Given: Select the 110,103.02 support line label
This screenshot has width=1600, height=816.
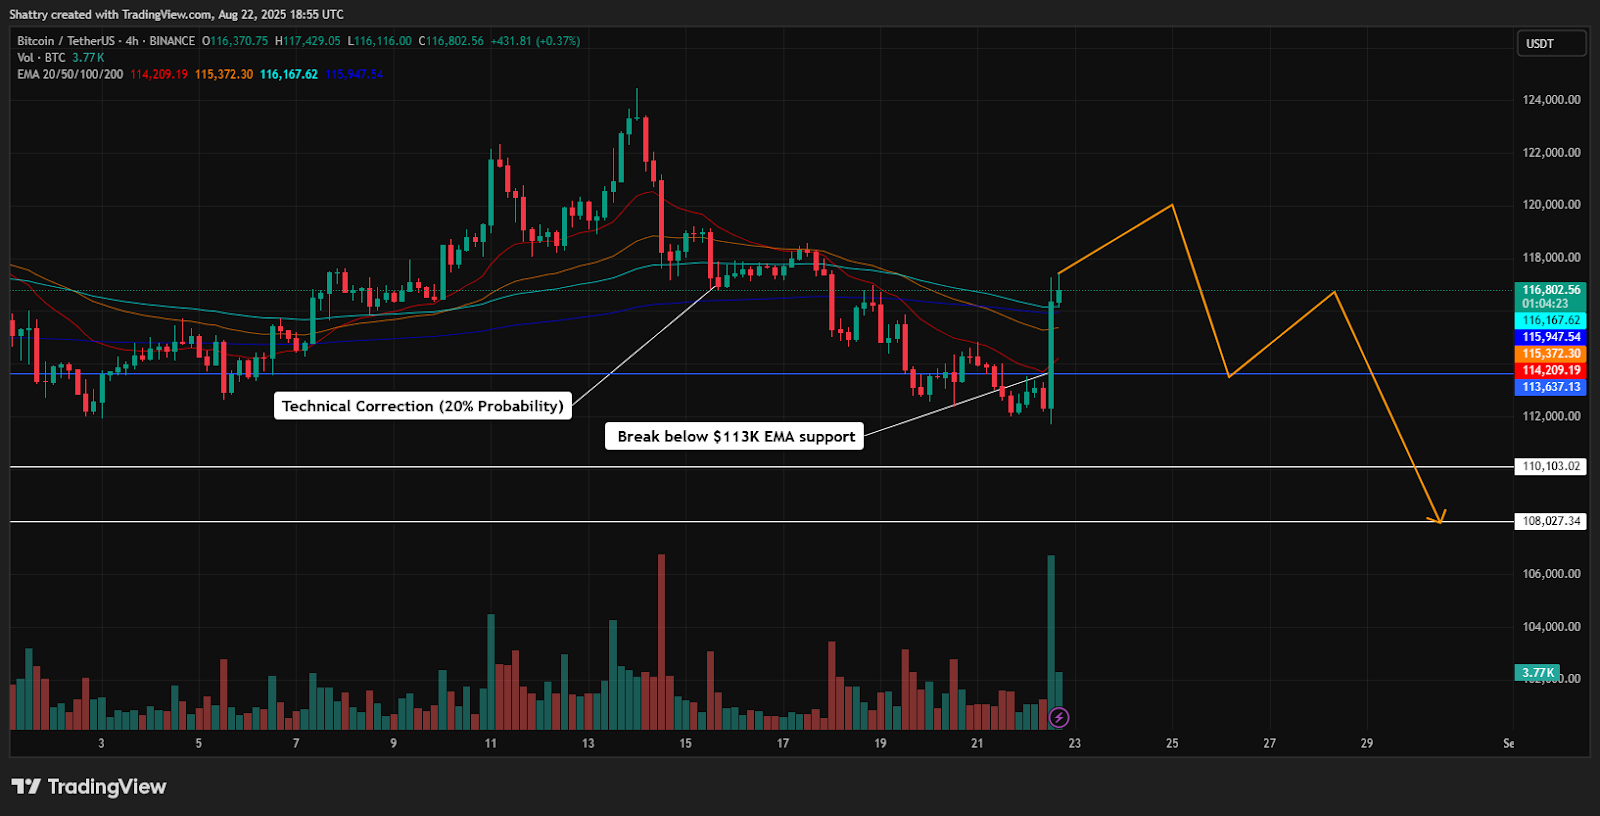Looking at the screenshot, I should pos(1551,466).
